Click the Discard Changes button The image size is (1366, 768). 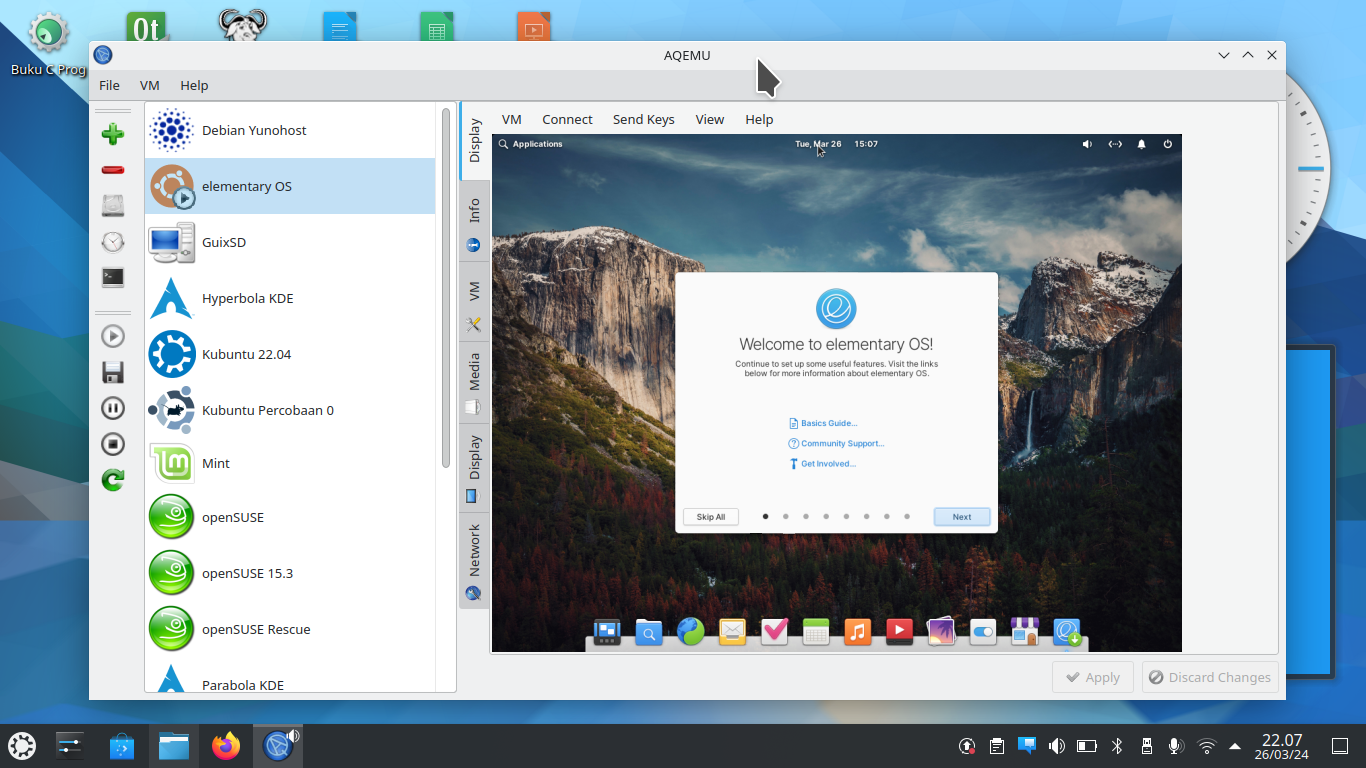pyautogui.click(x=1210, y=677)
